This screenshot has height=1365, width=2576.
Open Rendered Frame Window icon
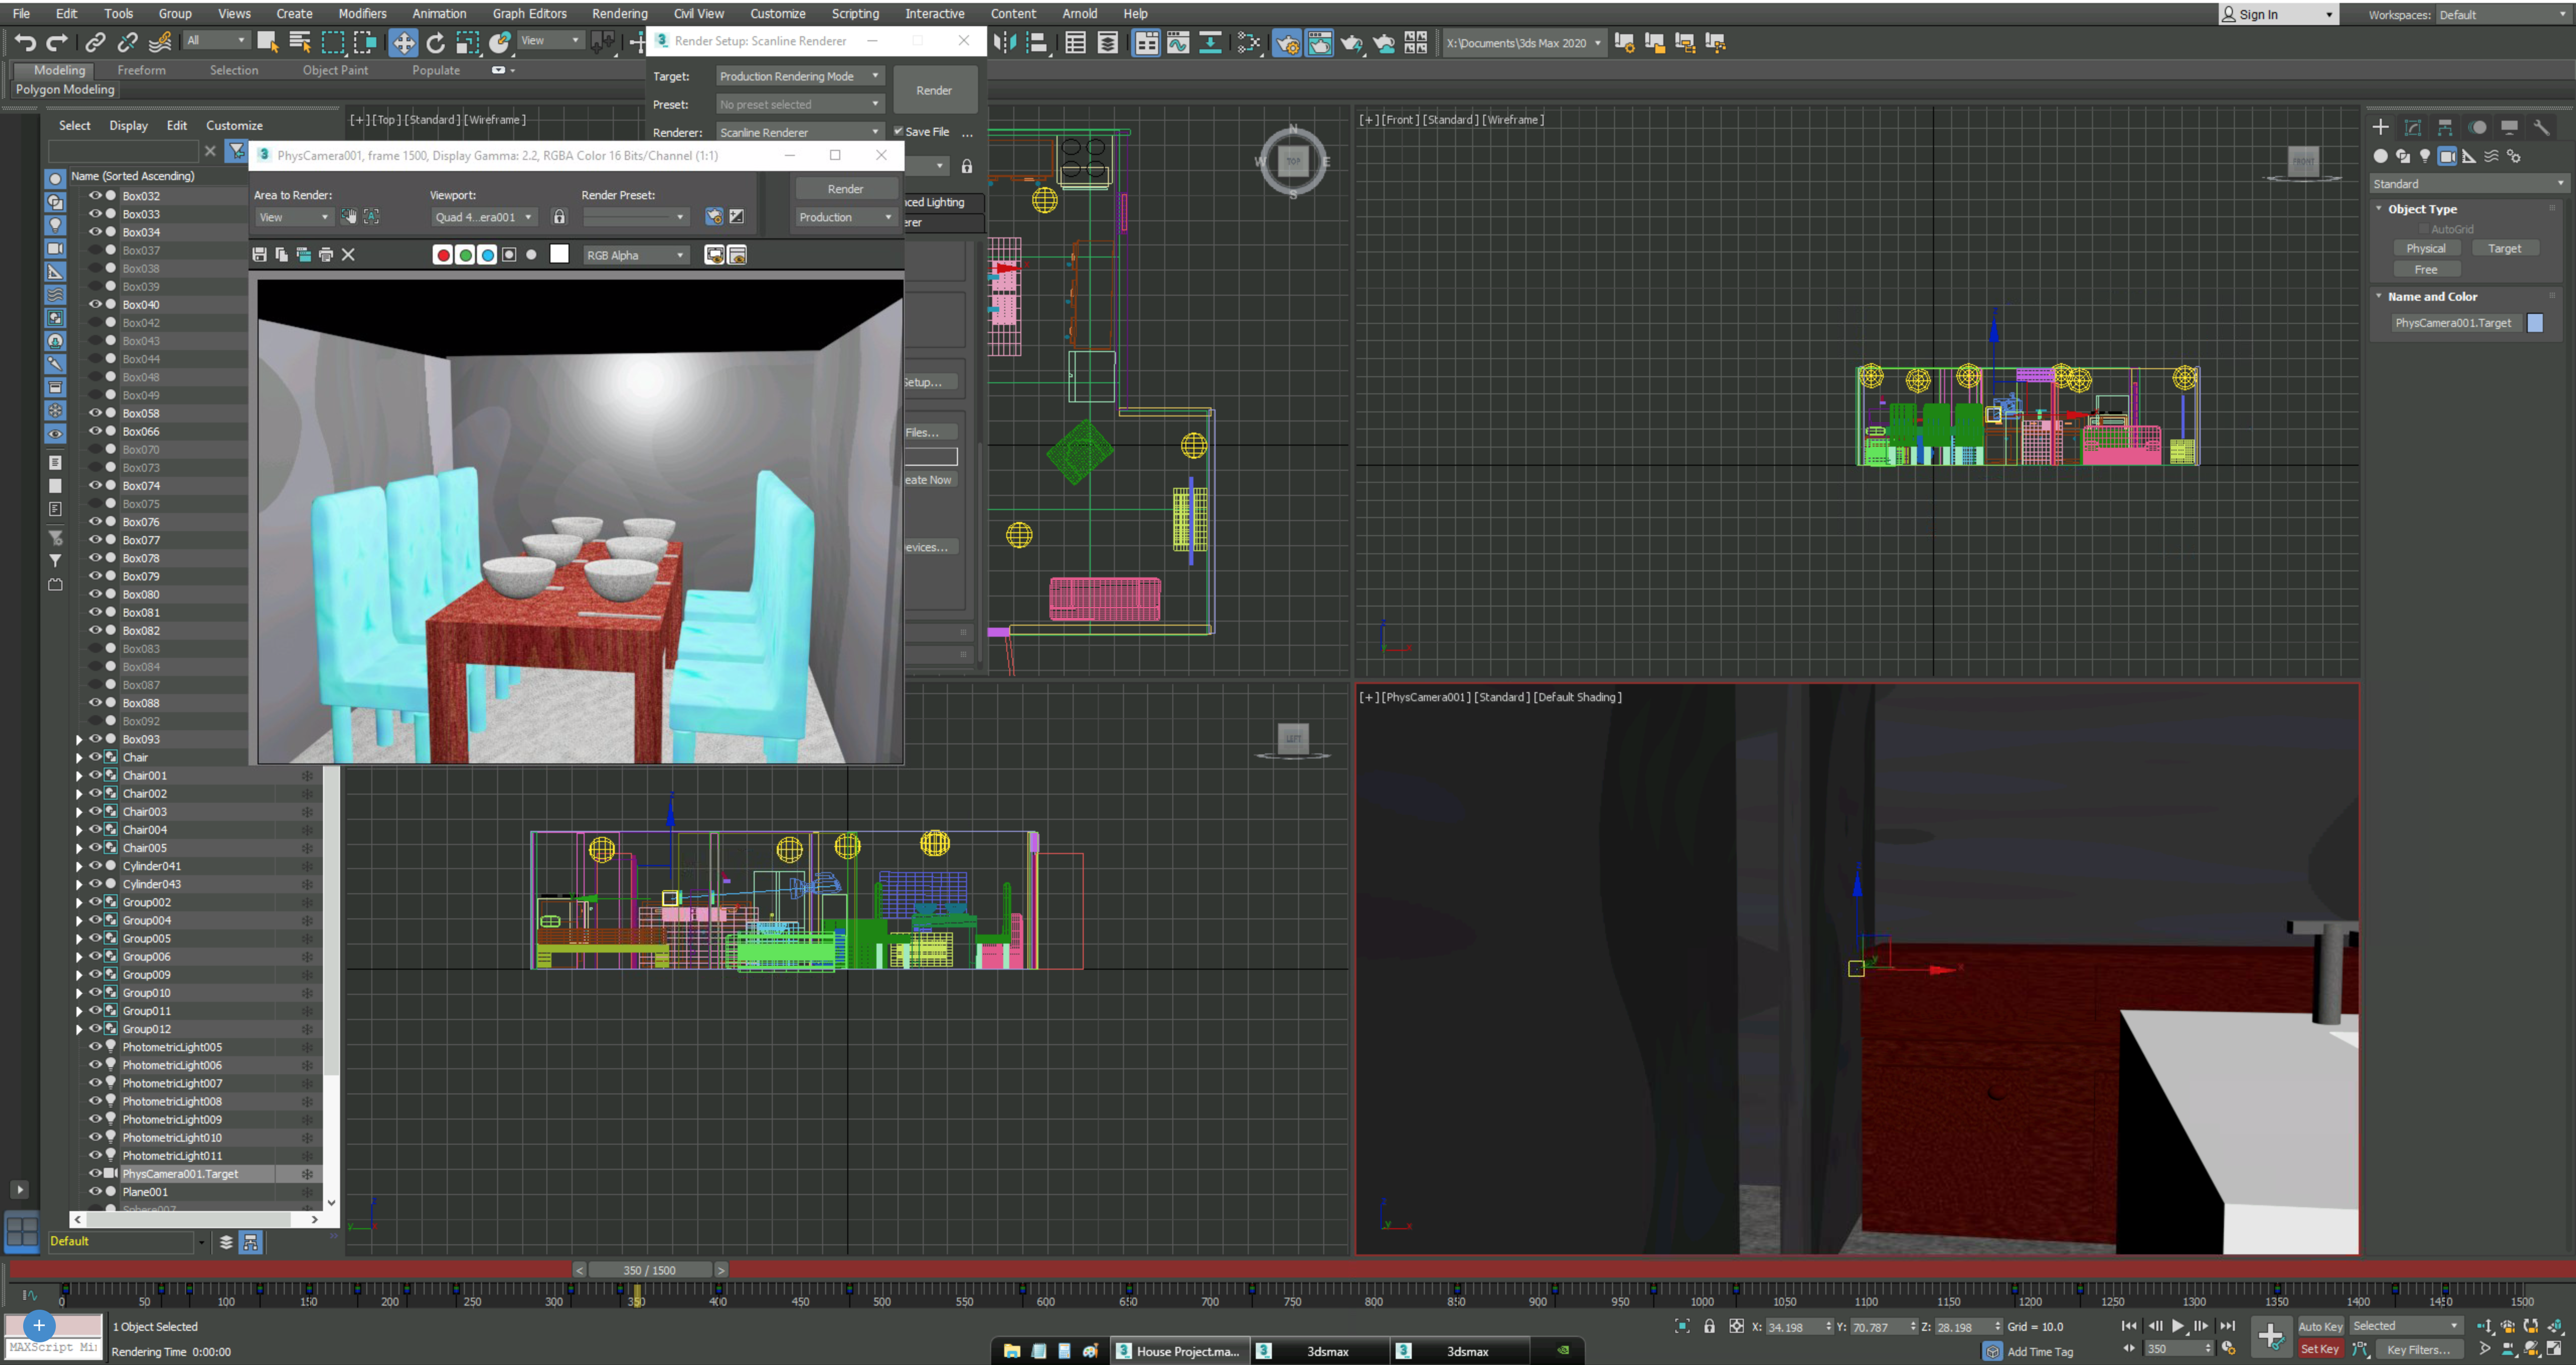click(1320, 42)
